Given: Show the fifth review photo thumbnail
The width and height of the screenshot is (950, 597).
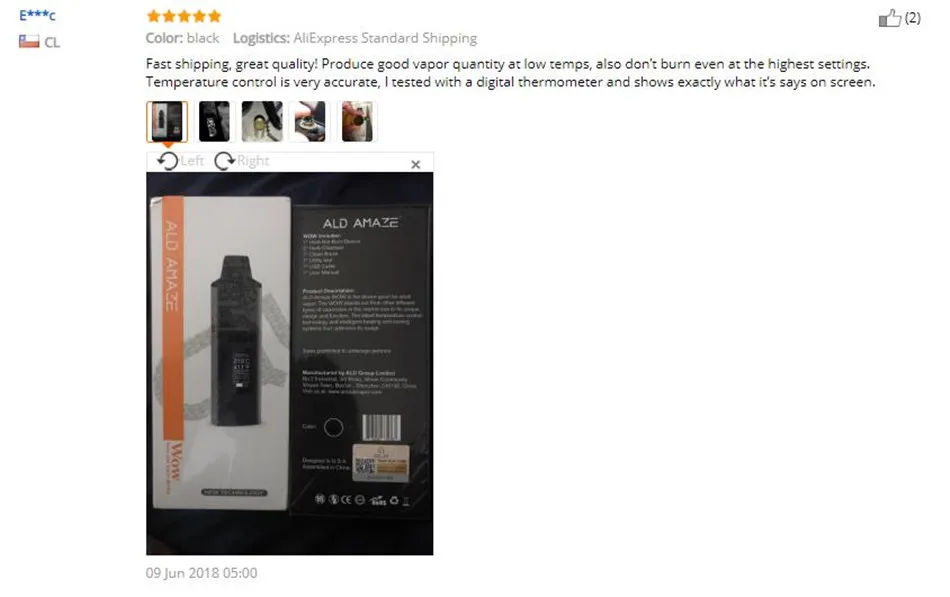Looking at the screenshot, I should click(x=357, y=121).
